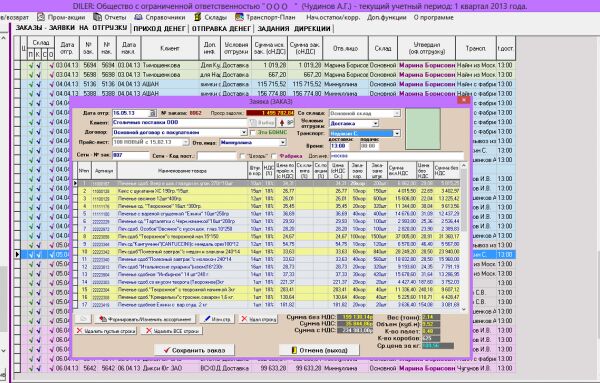The image size is (600, 383).
Task: Click the Сохранить заказ button
Action: [194, 350]
